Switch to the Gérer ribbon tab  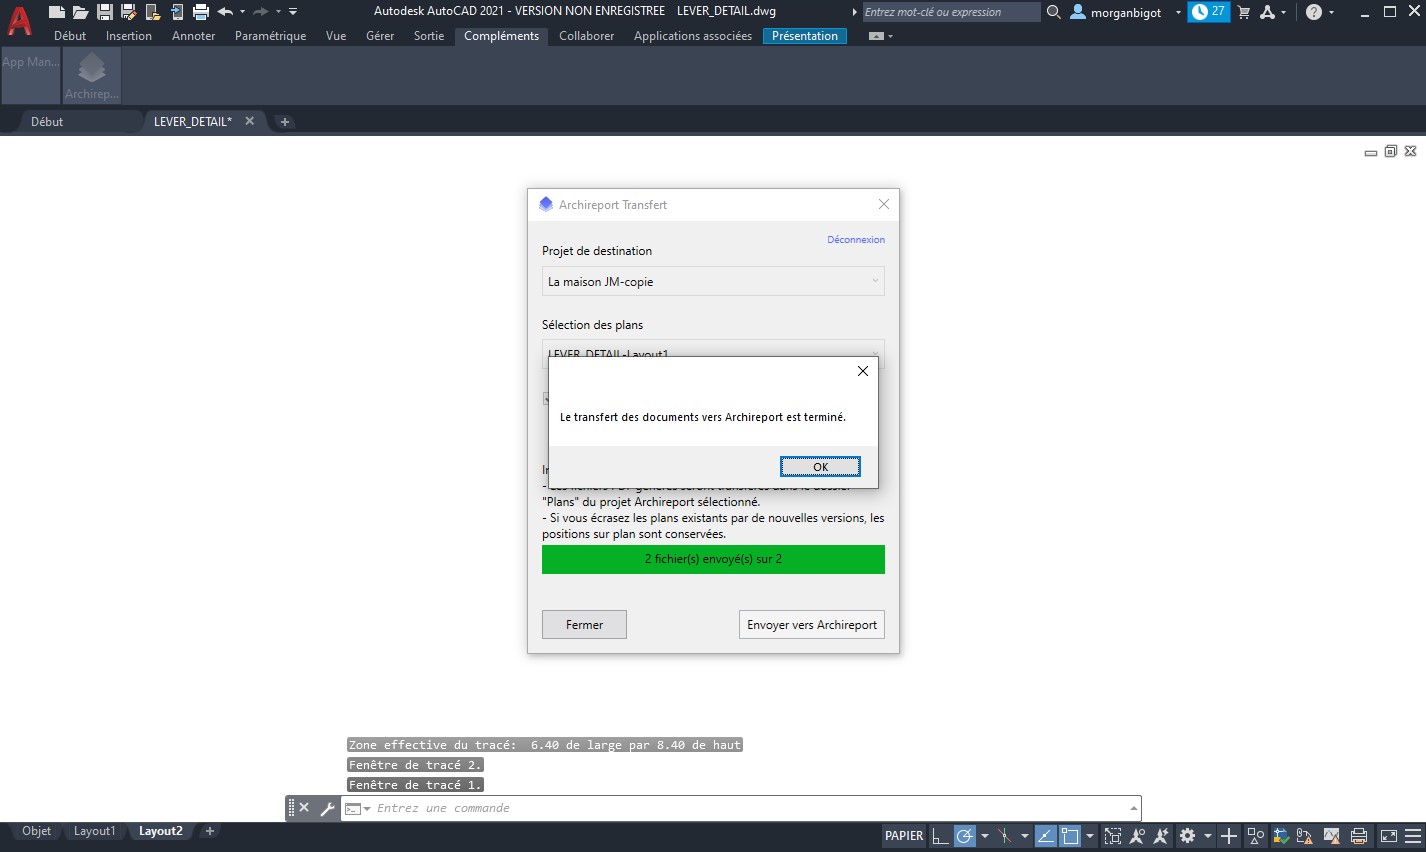(380, 36)
